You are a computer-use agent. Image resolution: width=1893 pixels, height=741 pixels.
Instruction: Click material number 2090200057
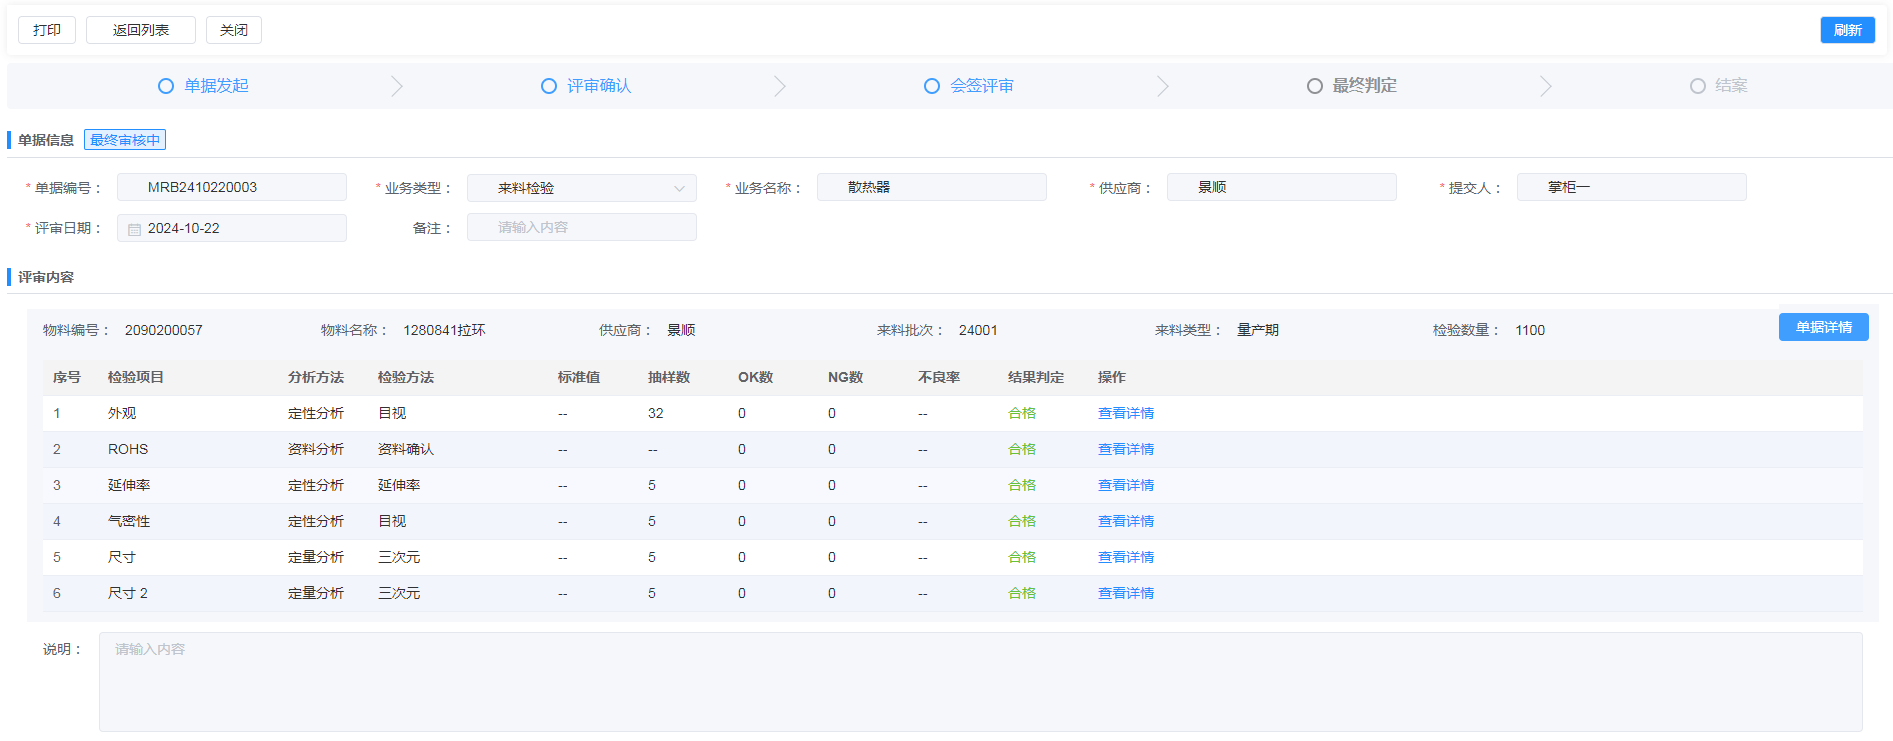coord(164,330)
